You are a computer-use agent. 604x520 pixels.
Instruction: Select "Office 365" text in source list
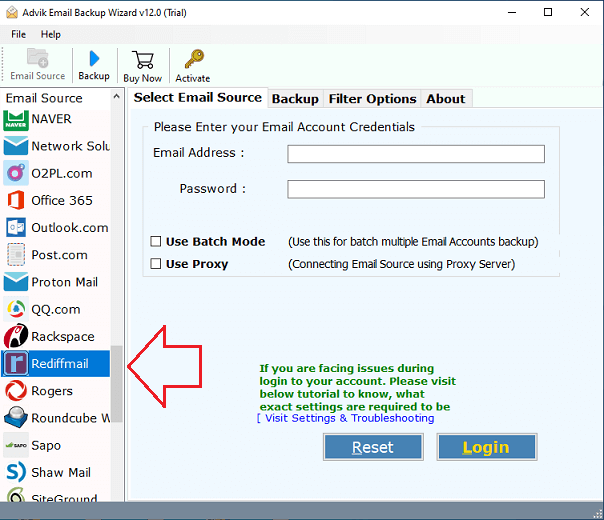coord(62,201)
